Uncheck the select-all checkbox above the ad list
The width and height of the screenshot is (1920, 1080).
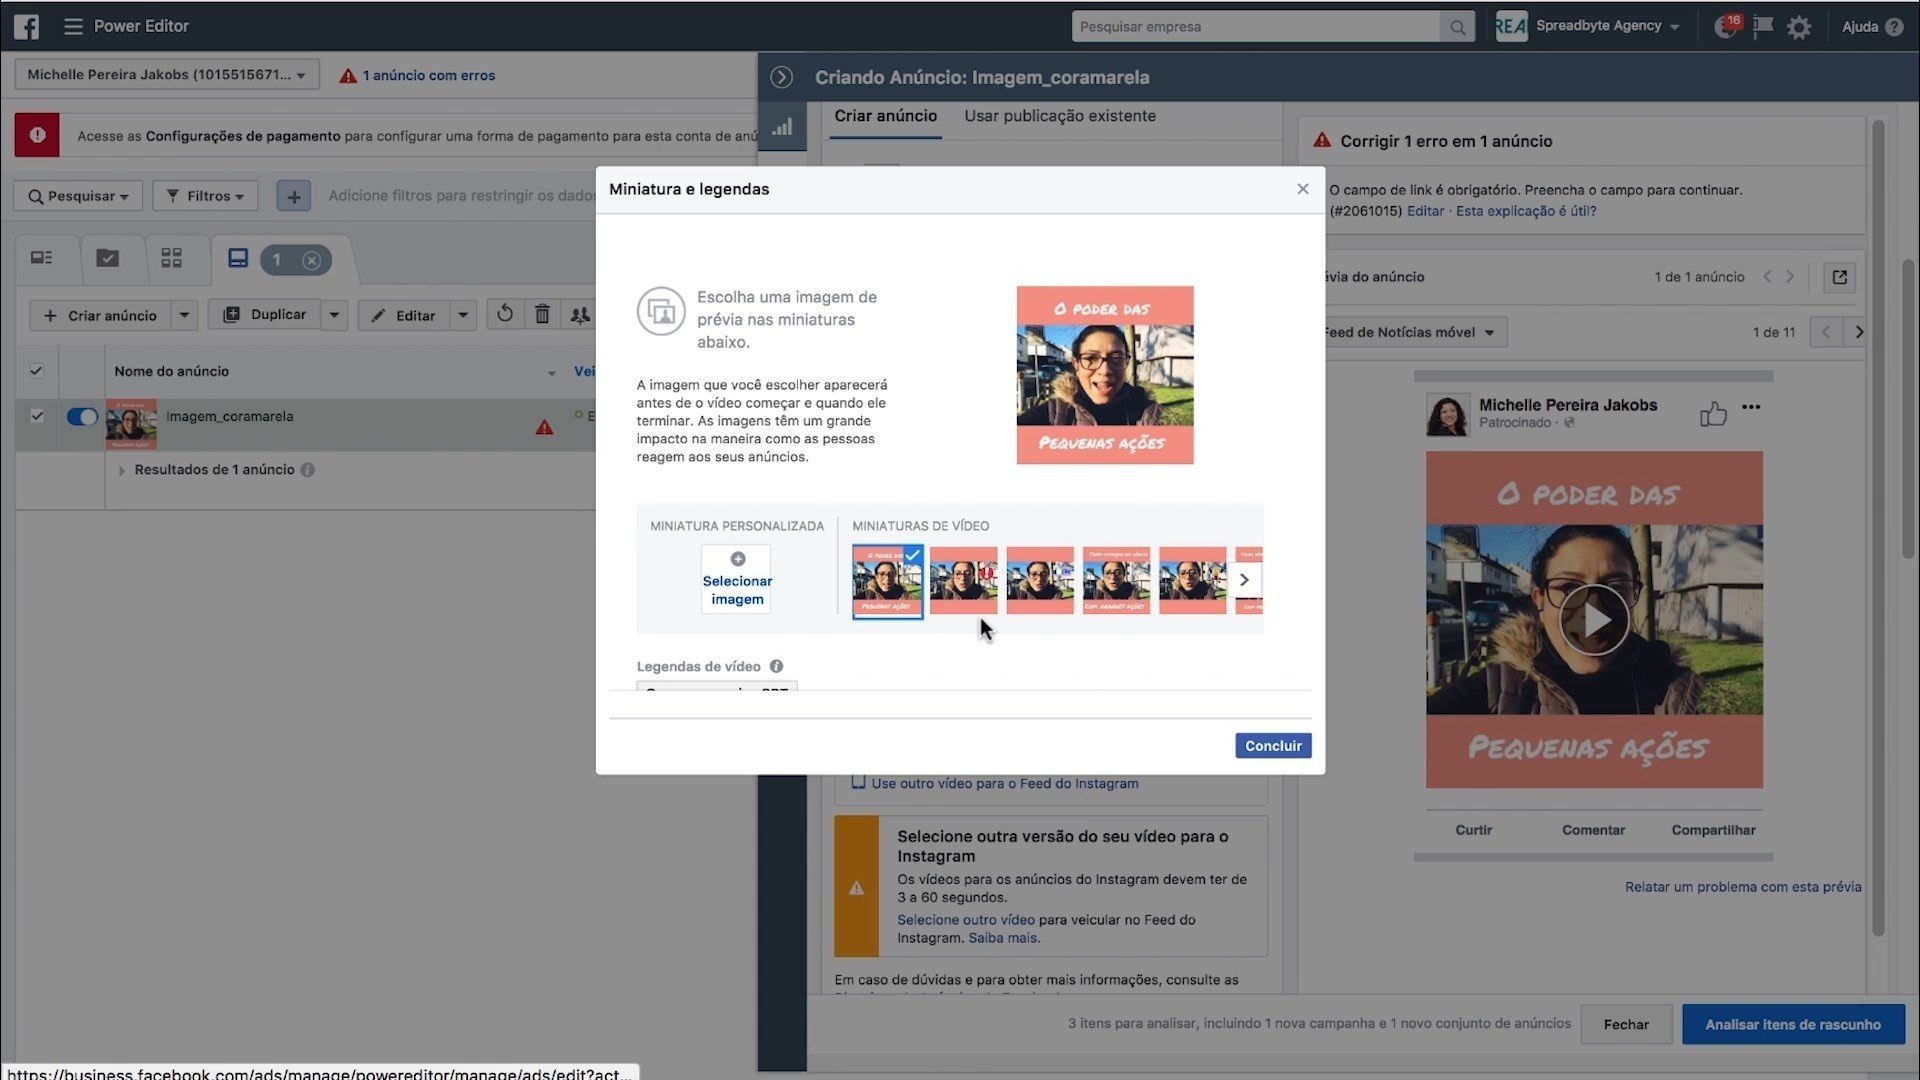click(36, 371)
